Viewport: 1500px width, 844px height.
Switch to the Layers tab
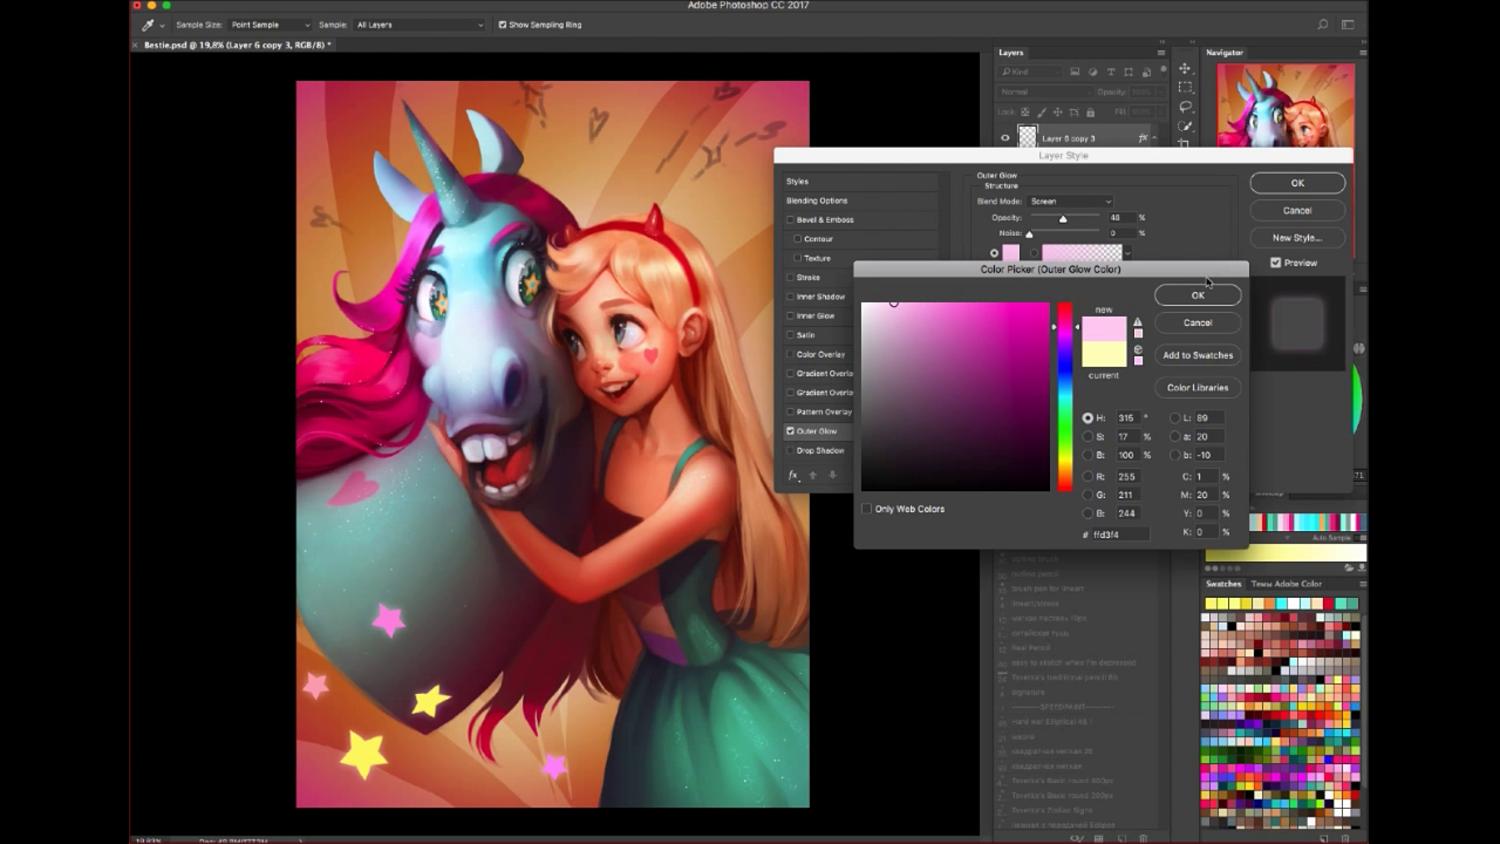tap(1011, 53)
